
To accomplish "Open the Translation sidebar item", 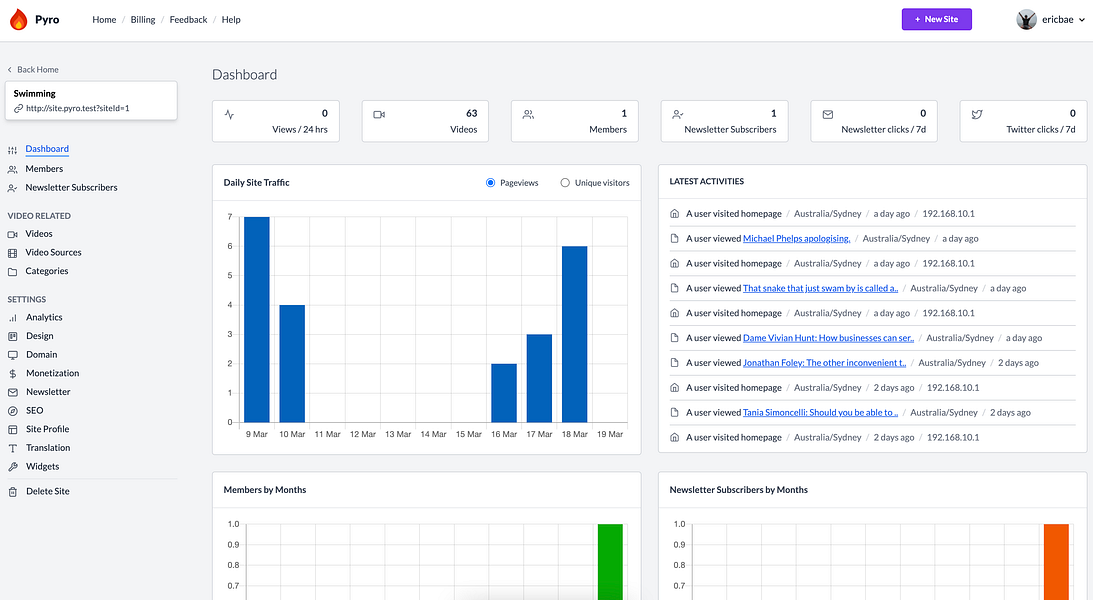I will [48, 447].
